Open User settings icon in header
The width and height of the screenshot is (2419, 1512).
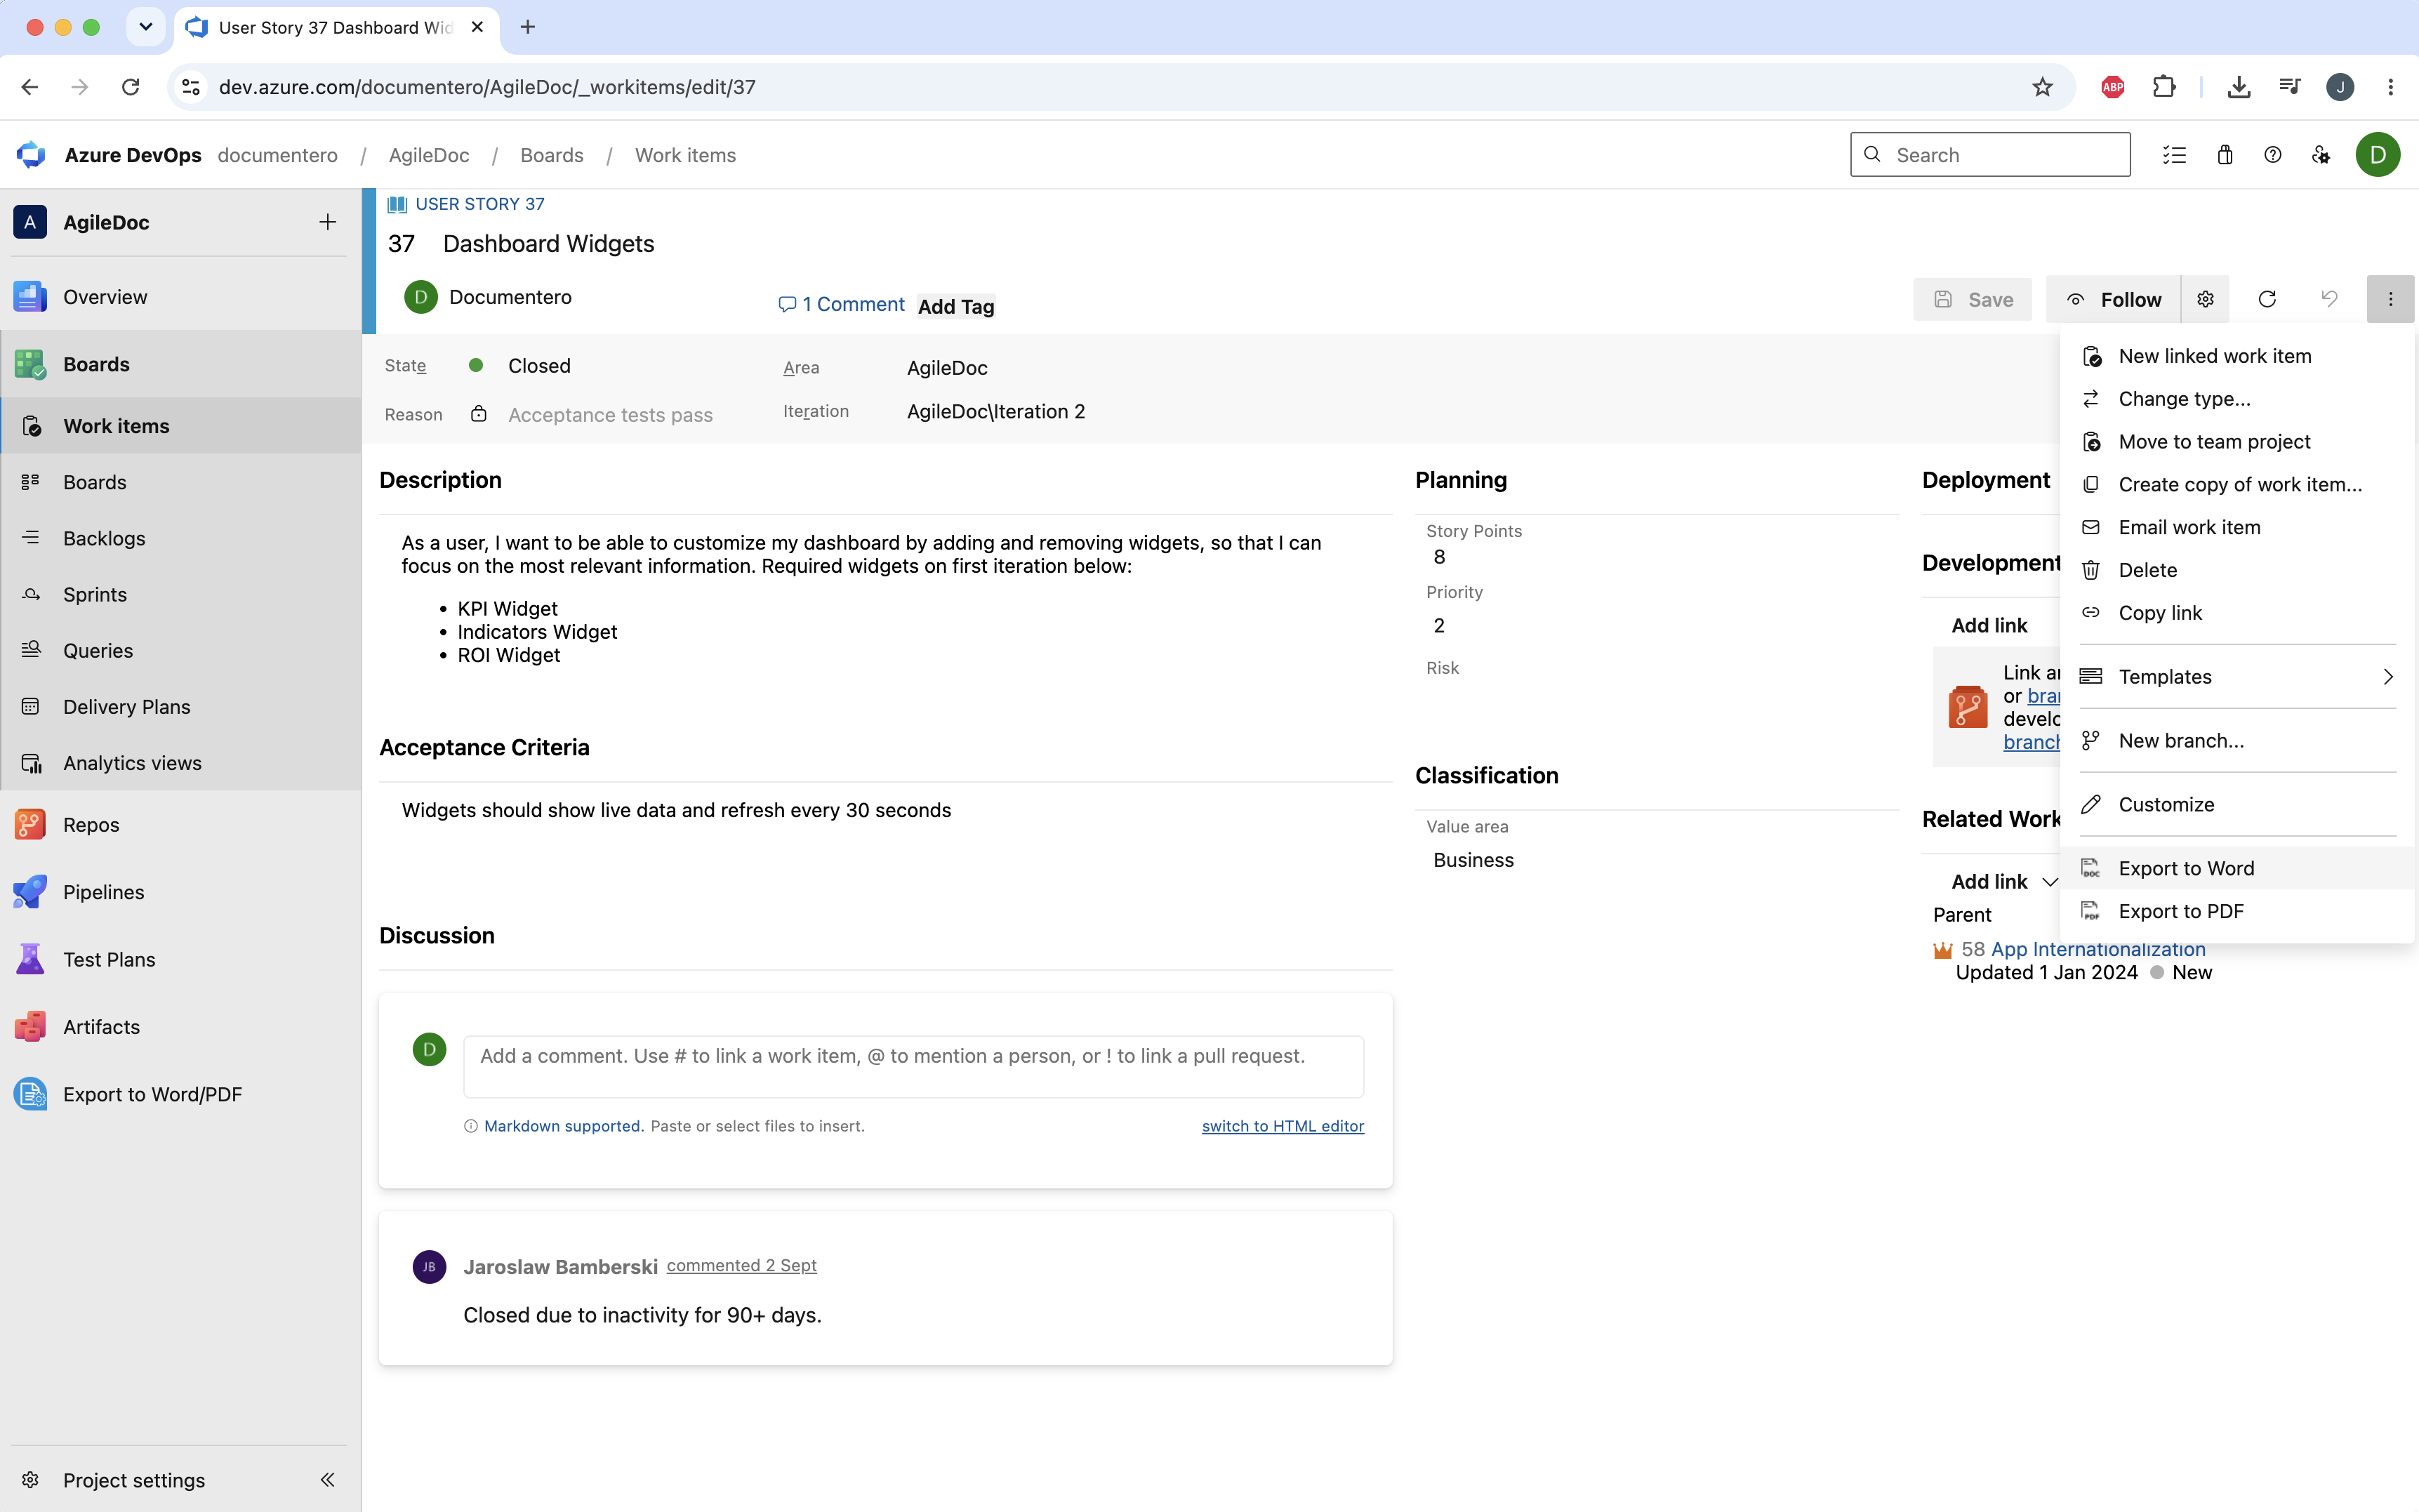2321,155
